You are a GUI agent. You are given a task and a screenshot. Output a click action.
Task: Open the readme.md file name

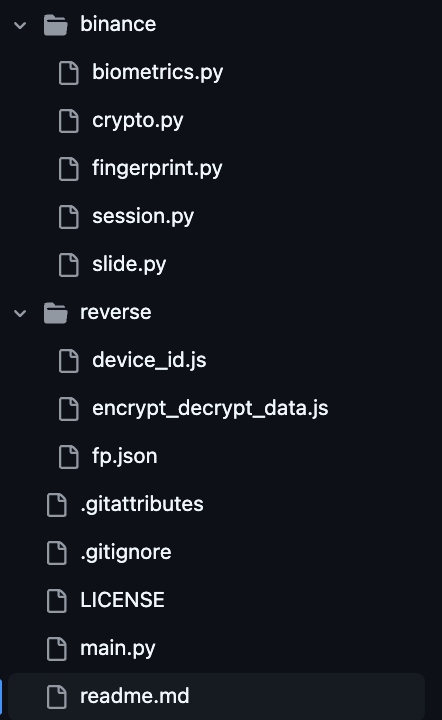(x=134, y=696)
